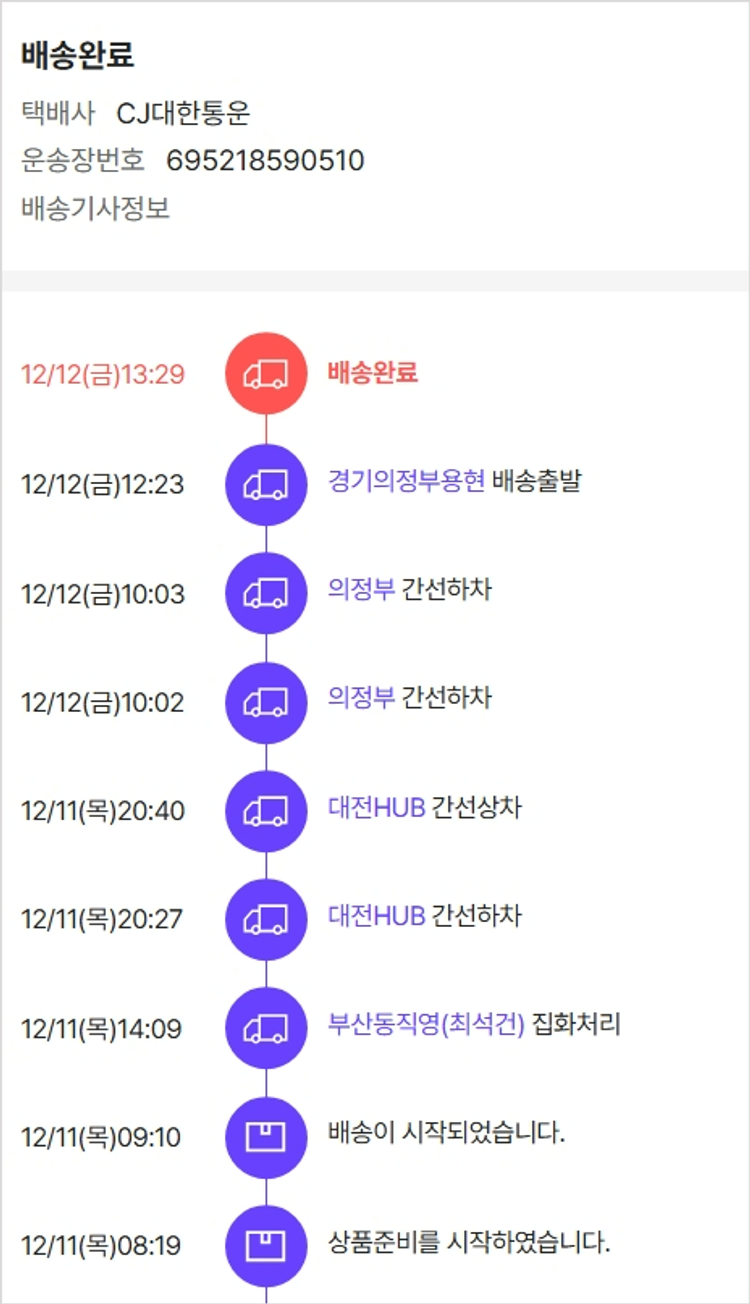Select the tracking number 695218590510
750x1304 pixels.
pos(265,161)
